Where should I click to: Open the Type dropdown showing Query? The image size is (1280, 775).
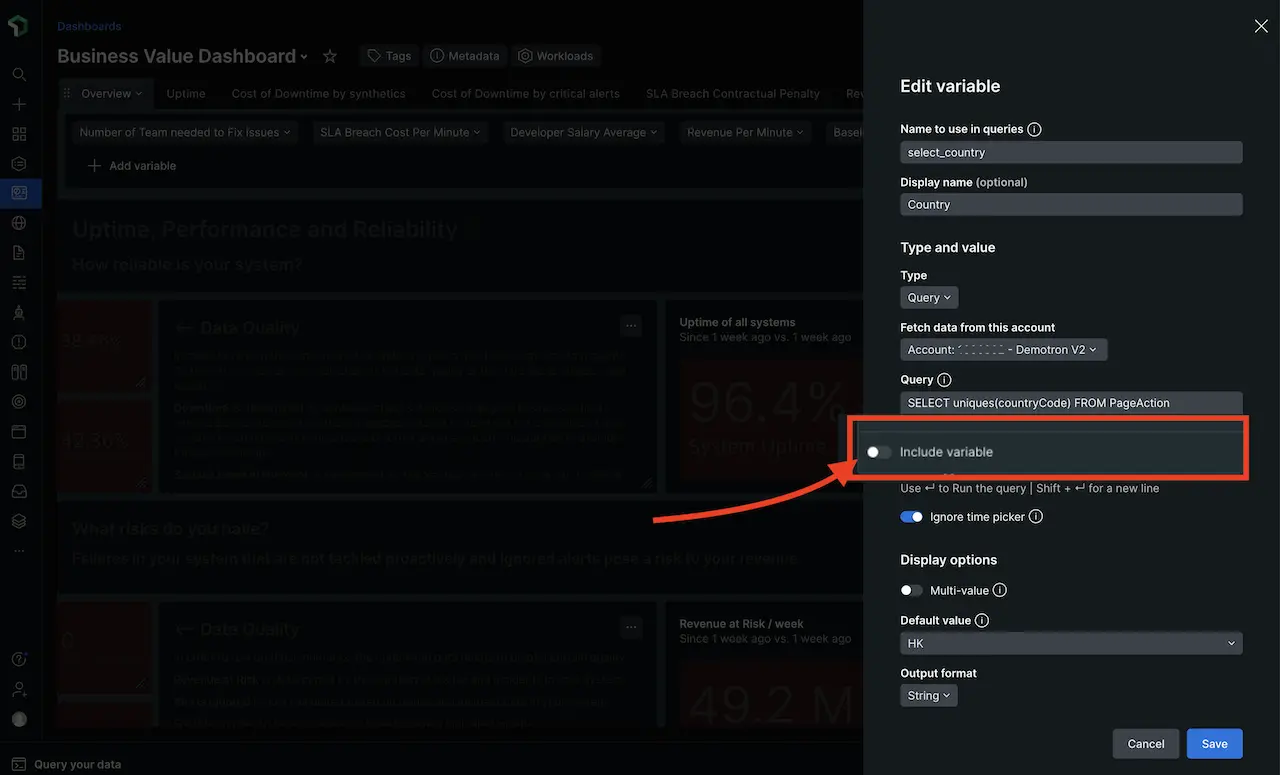tap(928, 297)
